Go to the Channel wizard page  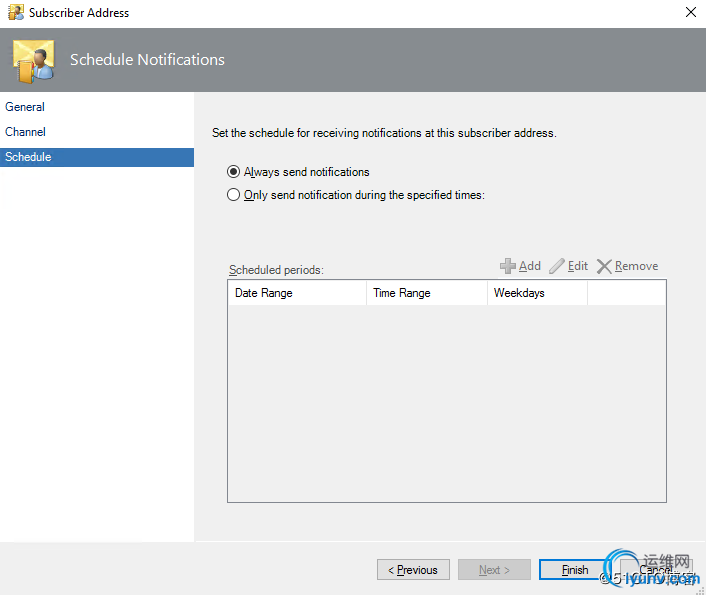(x=25, y=132)
